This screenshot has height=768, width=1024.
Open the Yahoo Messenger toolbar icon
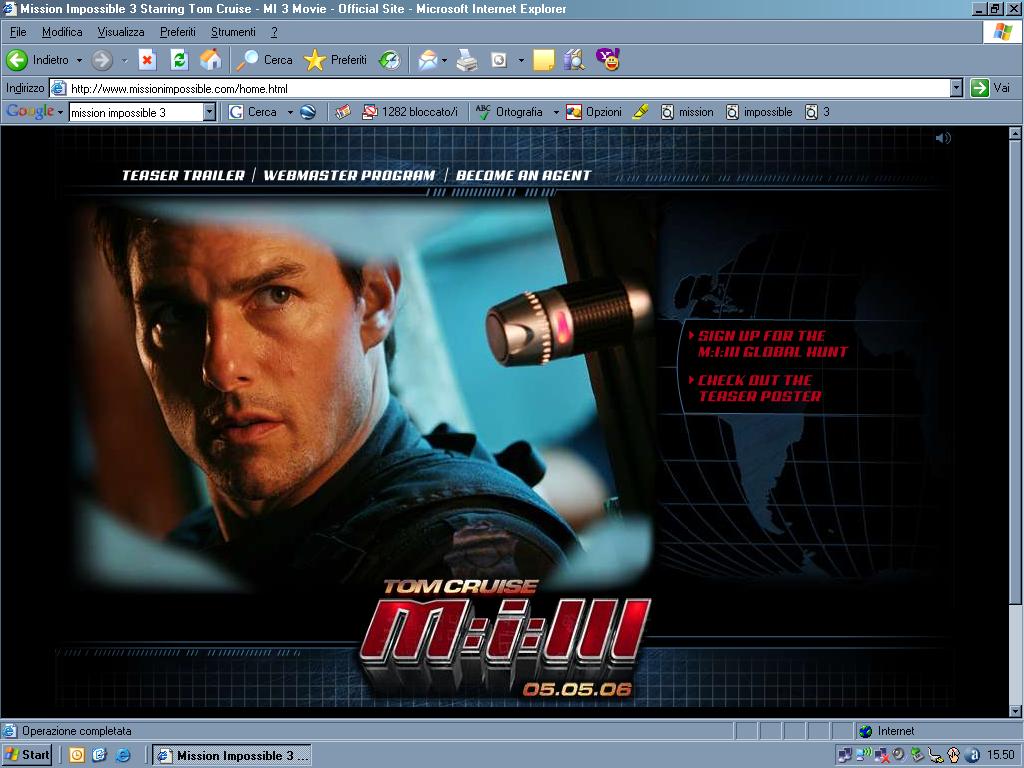click(607, 60)
